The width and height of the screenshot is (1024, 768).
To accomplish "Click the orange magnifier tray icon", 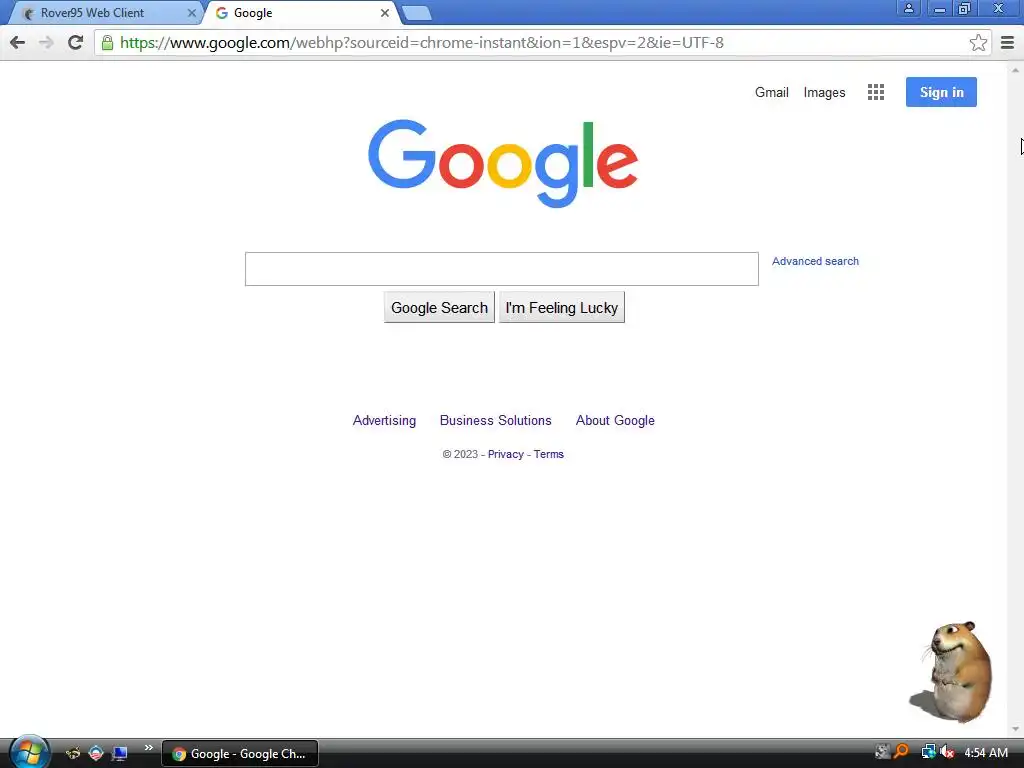I will point(902,752).
